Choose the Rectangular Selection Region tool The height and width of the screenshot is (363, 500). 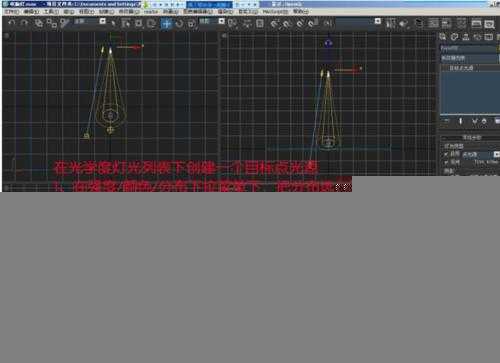[x=138, y=23]
